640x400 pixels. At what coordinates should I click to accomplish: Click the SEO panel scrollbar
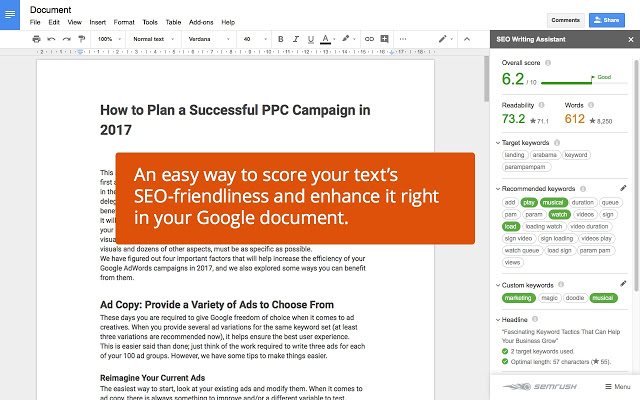tap(636, 176)
